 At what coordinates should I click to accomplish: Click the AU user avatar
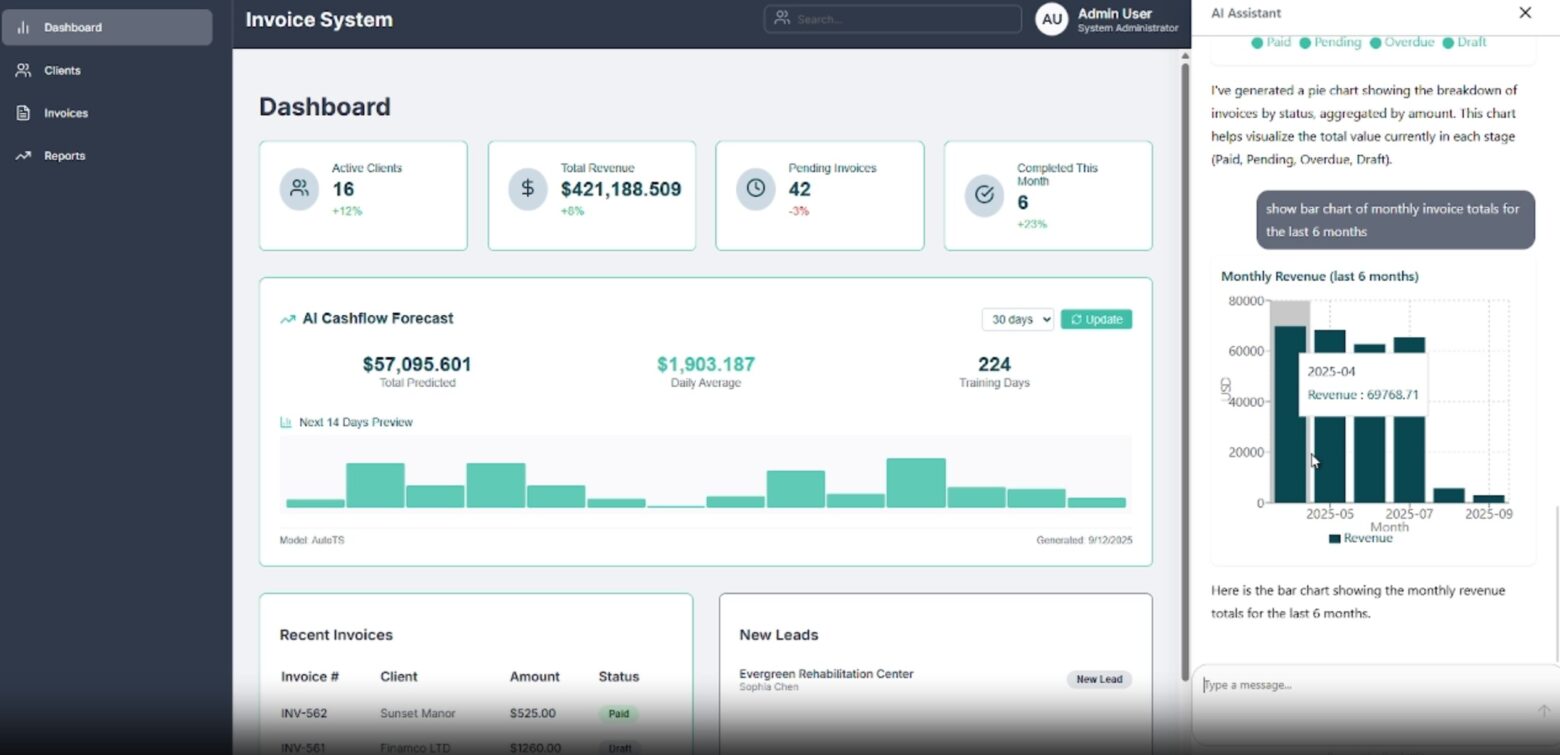point(1052,19)
